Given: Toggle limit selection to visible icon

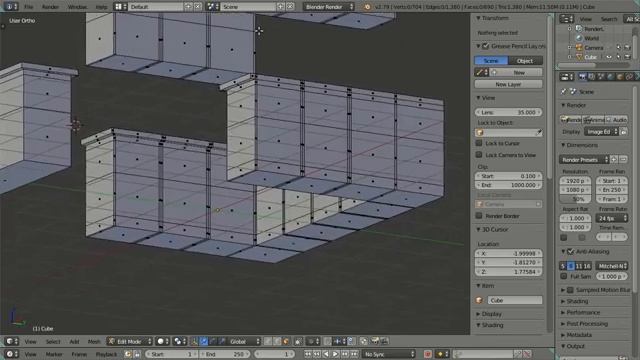Looking at the screenshot, I should pos(298,341).
